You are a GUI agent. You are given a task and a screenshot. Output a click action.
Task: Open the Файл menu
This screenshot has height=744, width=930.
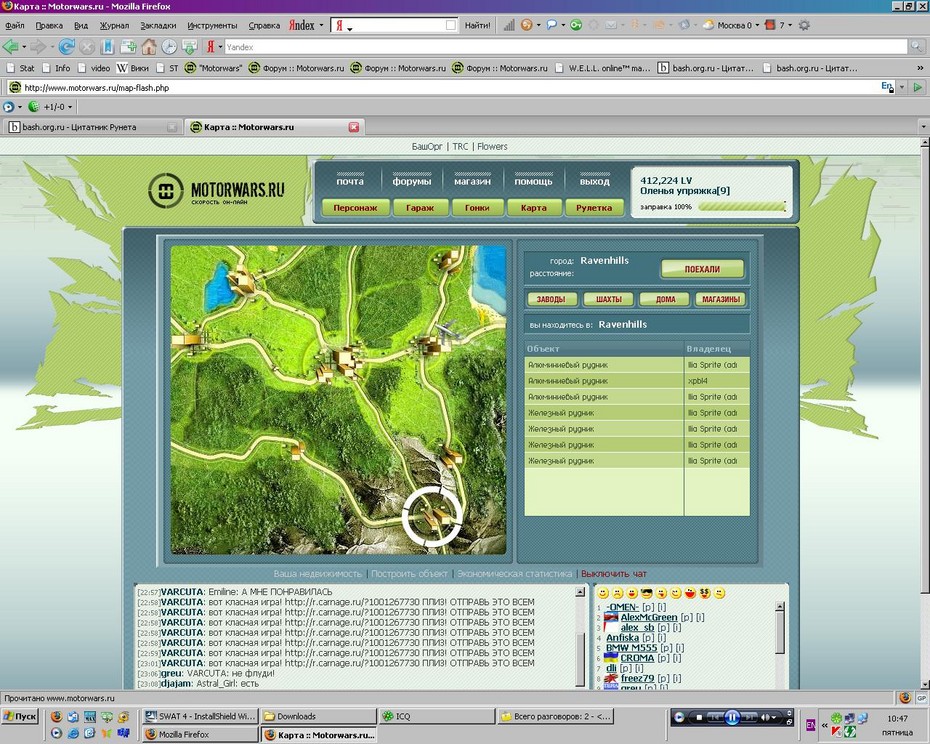pos(15,25)
